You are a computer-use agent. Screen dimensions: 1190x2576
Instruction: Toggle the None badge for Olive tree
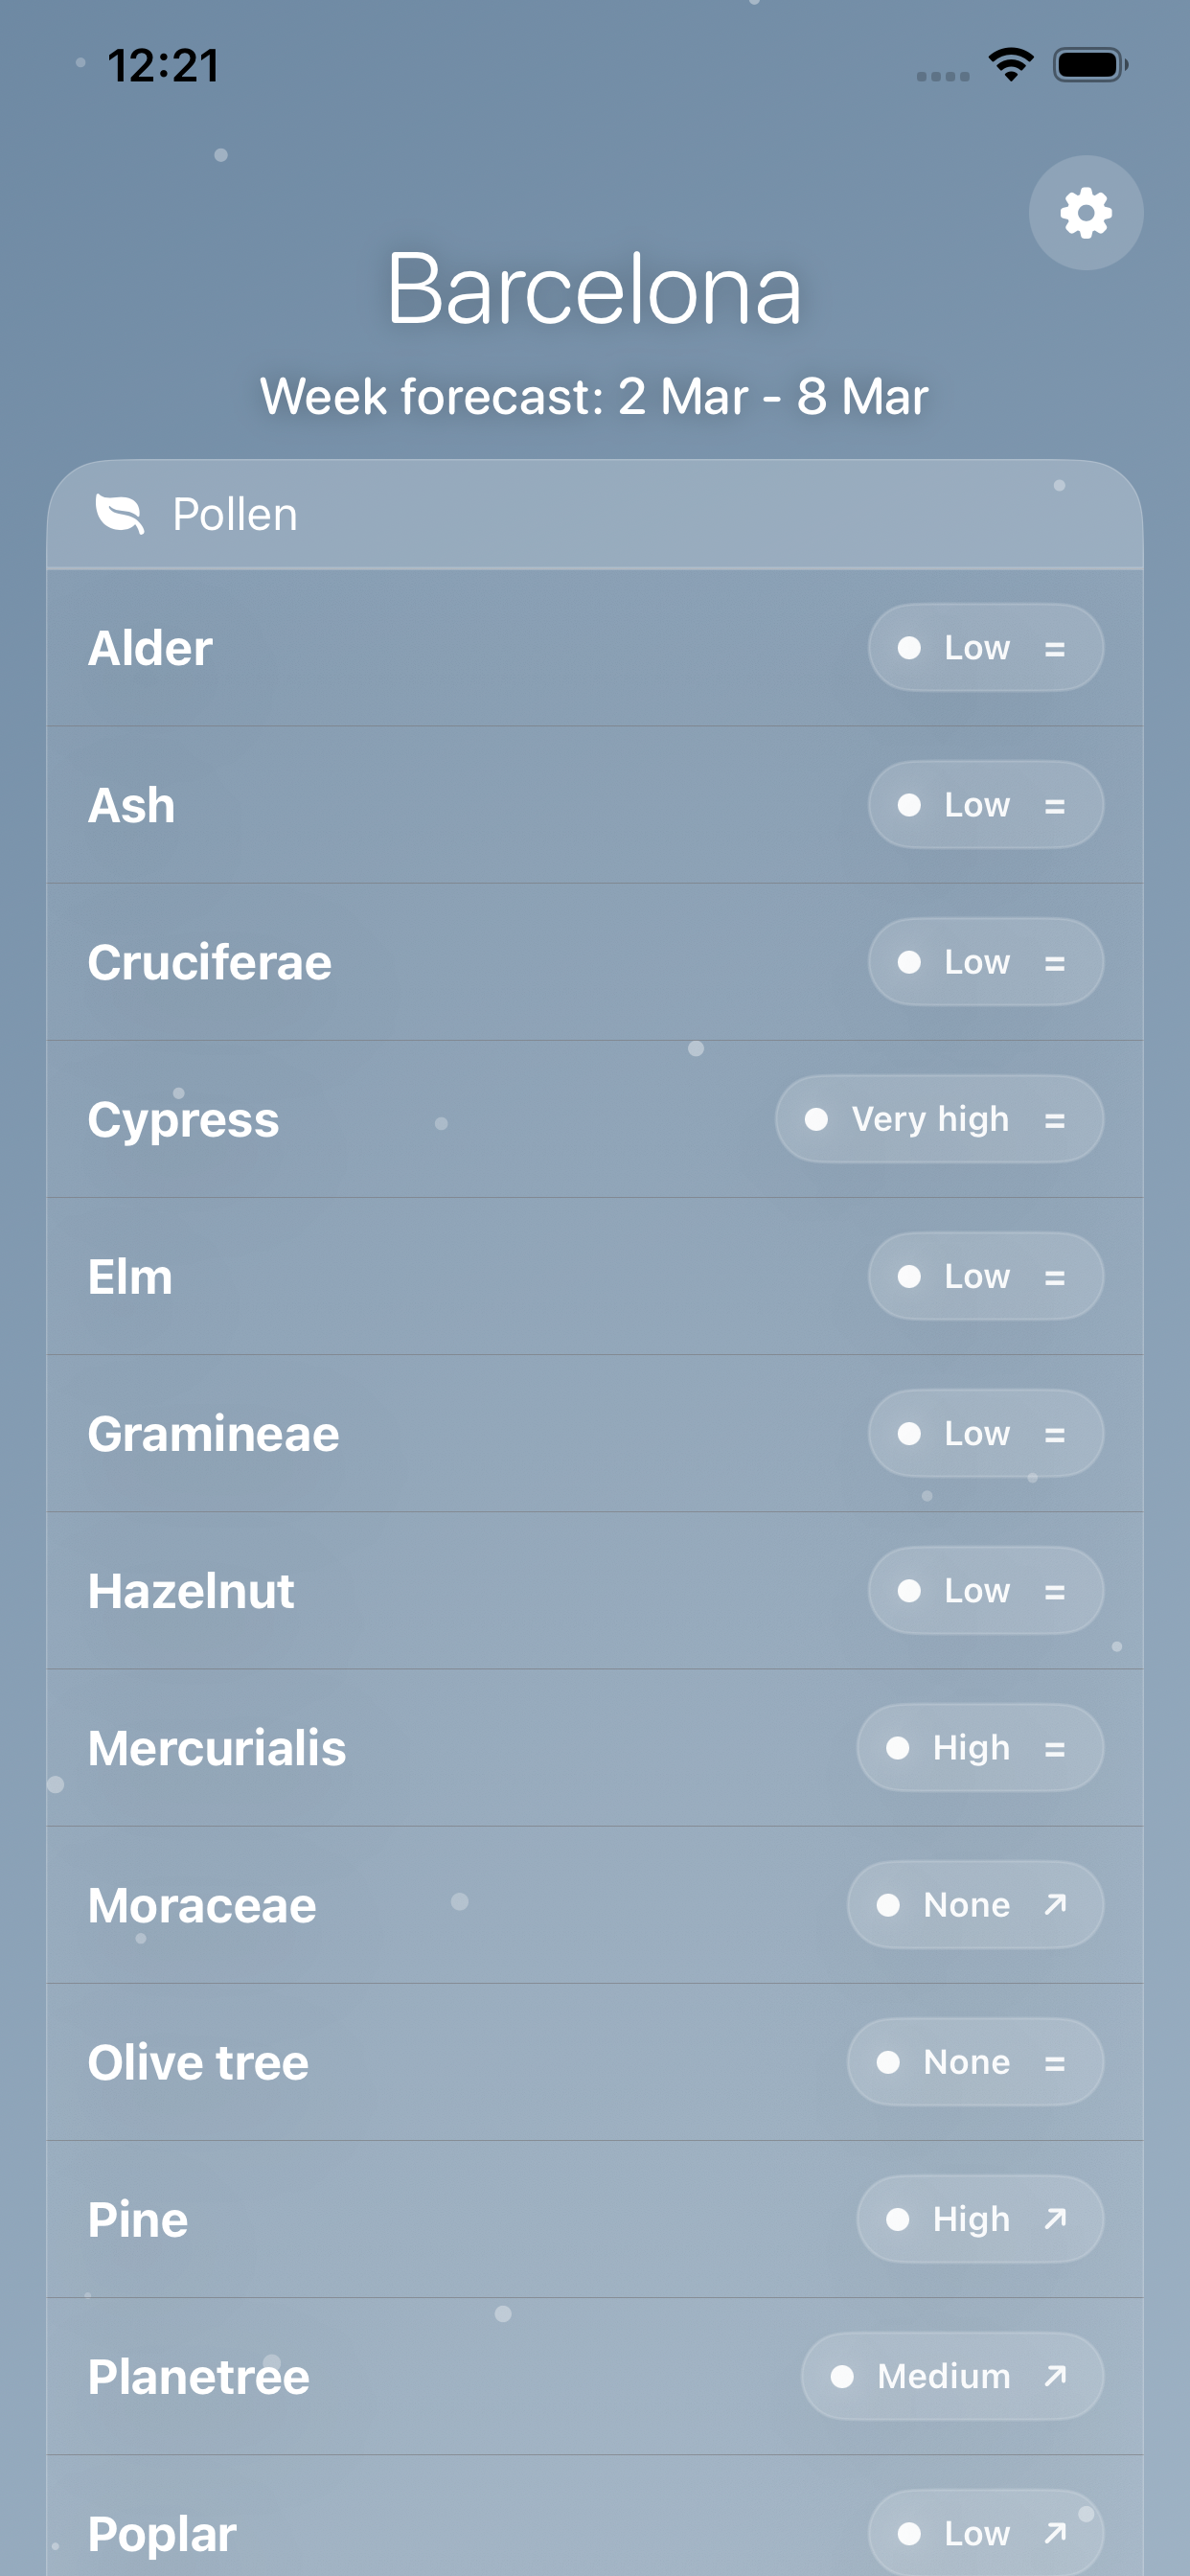click(975, 2062)
